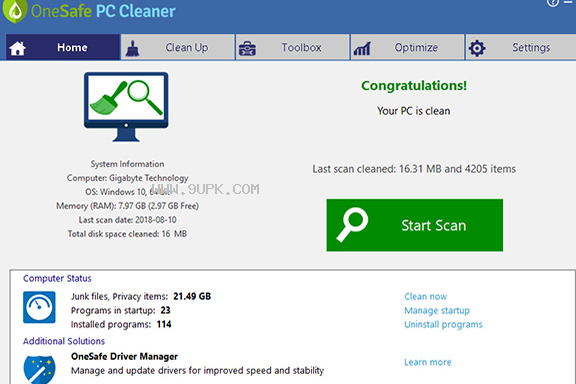Screen dimensions: 576x384
Task: Click the bar chart Optimize icon
Action: click(x=362, y=49)
